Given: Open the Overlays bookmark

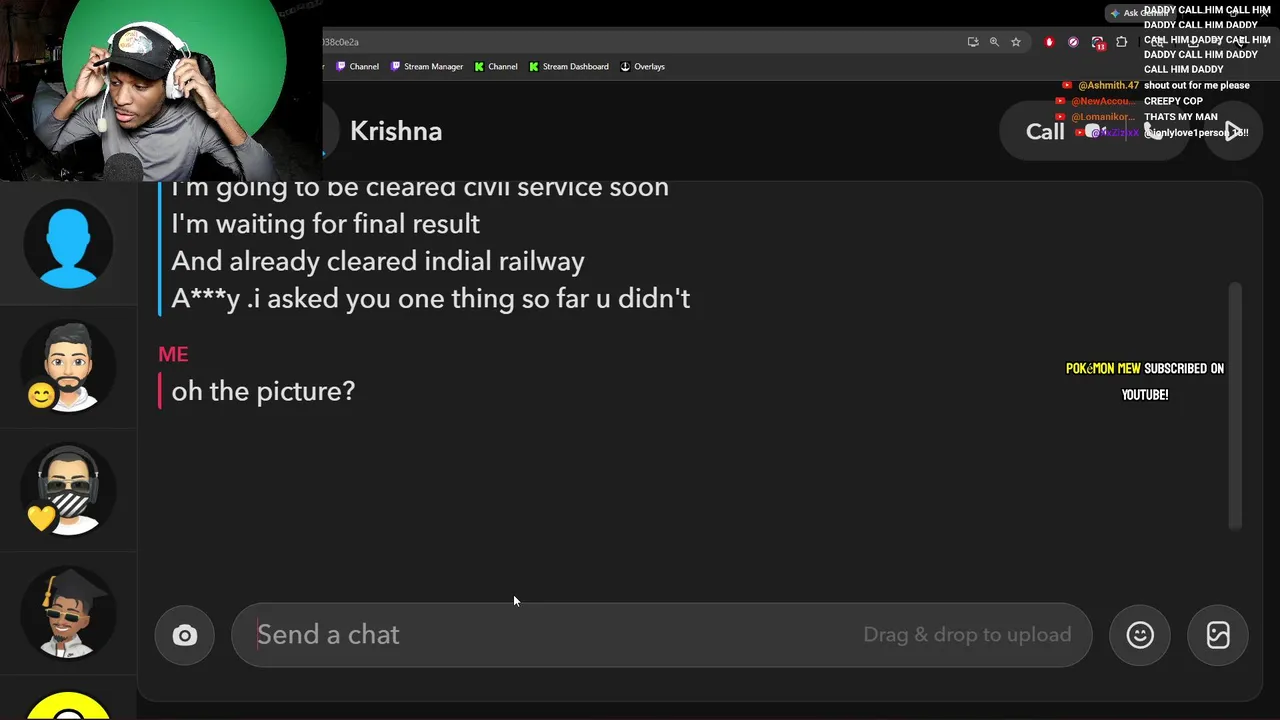Looking at the screenshot, I should tap(642, 67).
